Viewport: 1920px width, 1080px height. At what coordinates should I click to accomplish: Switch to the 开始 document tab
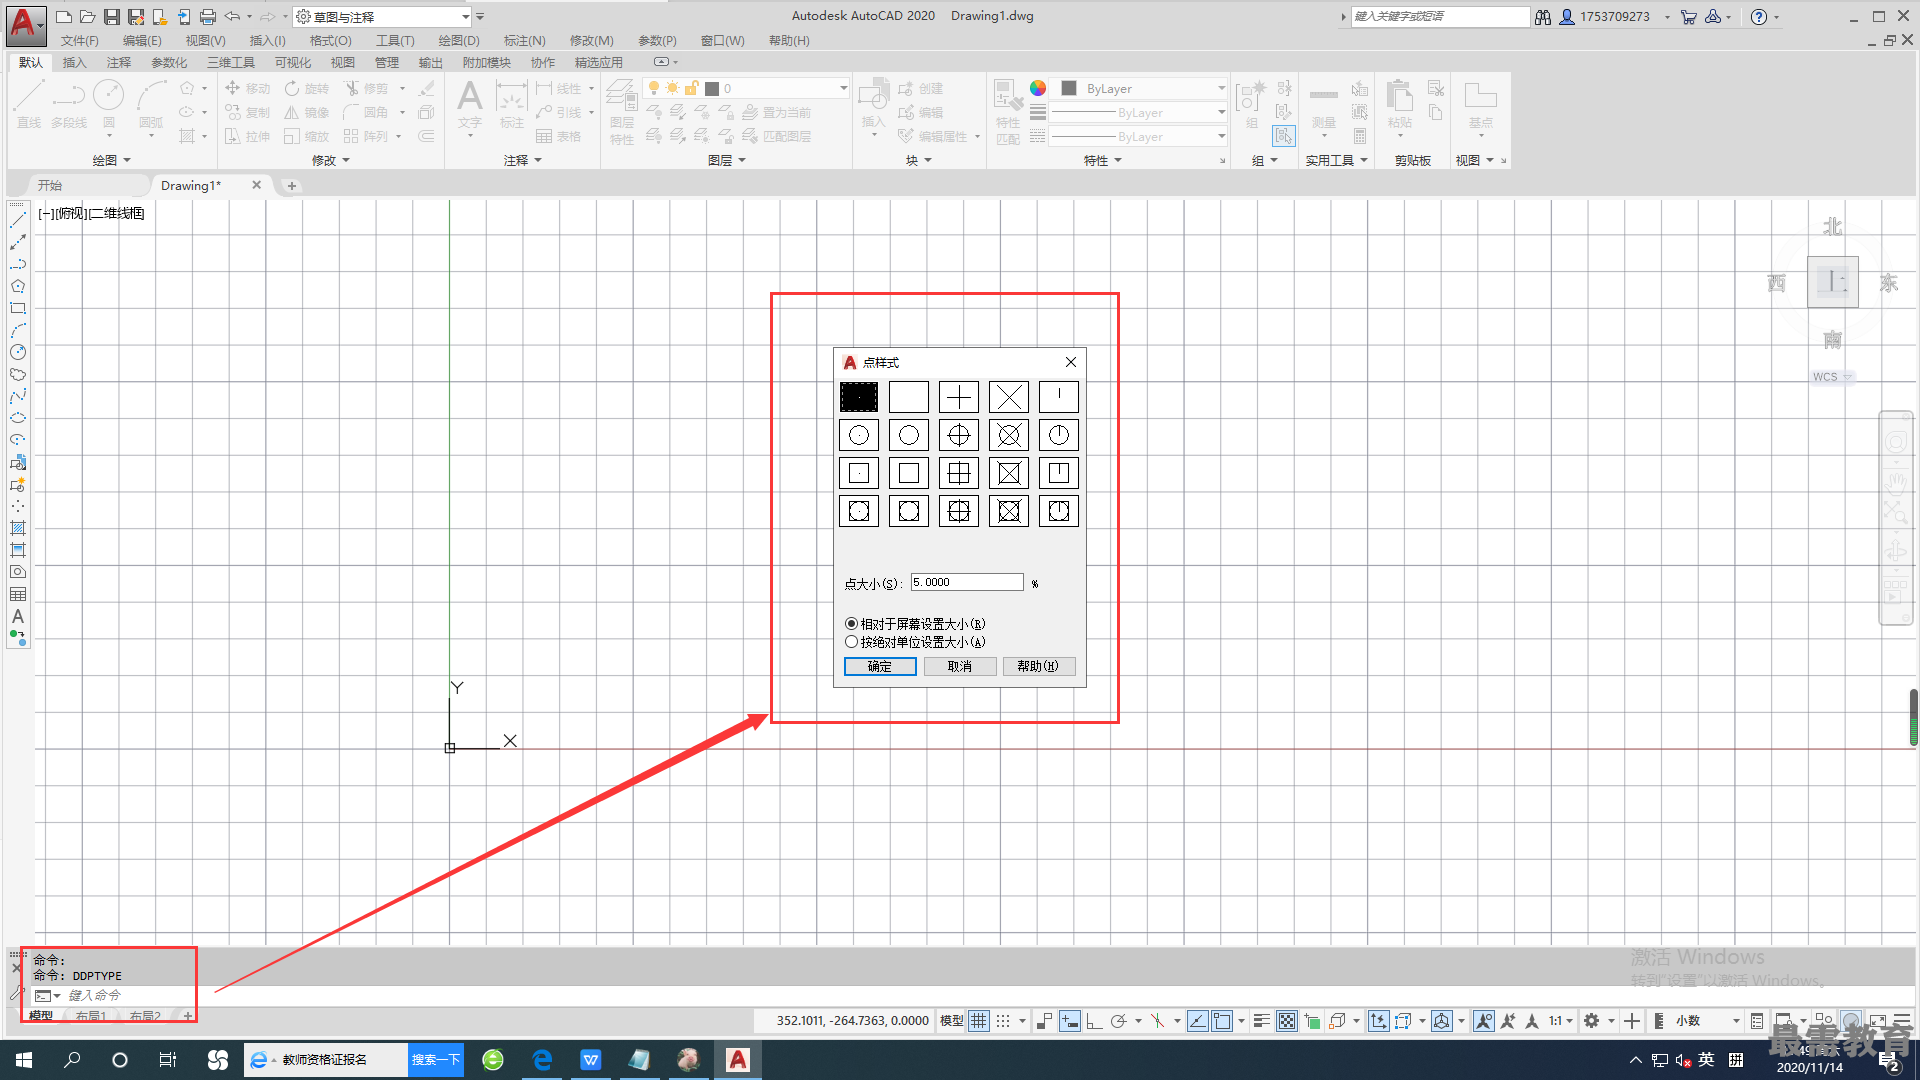(x=50, y=185)
